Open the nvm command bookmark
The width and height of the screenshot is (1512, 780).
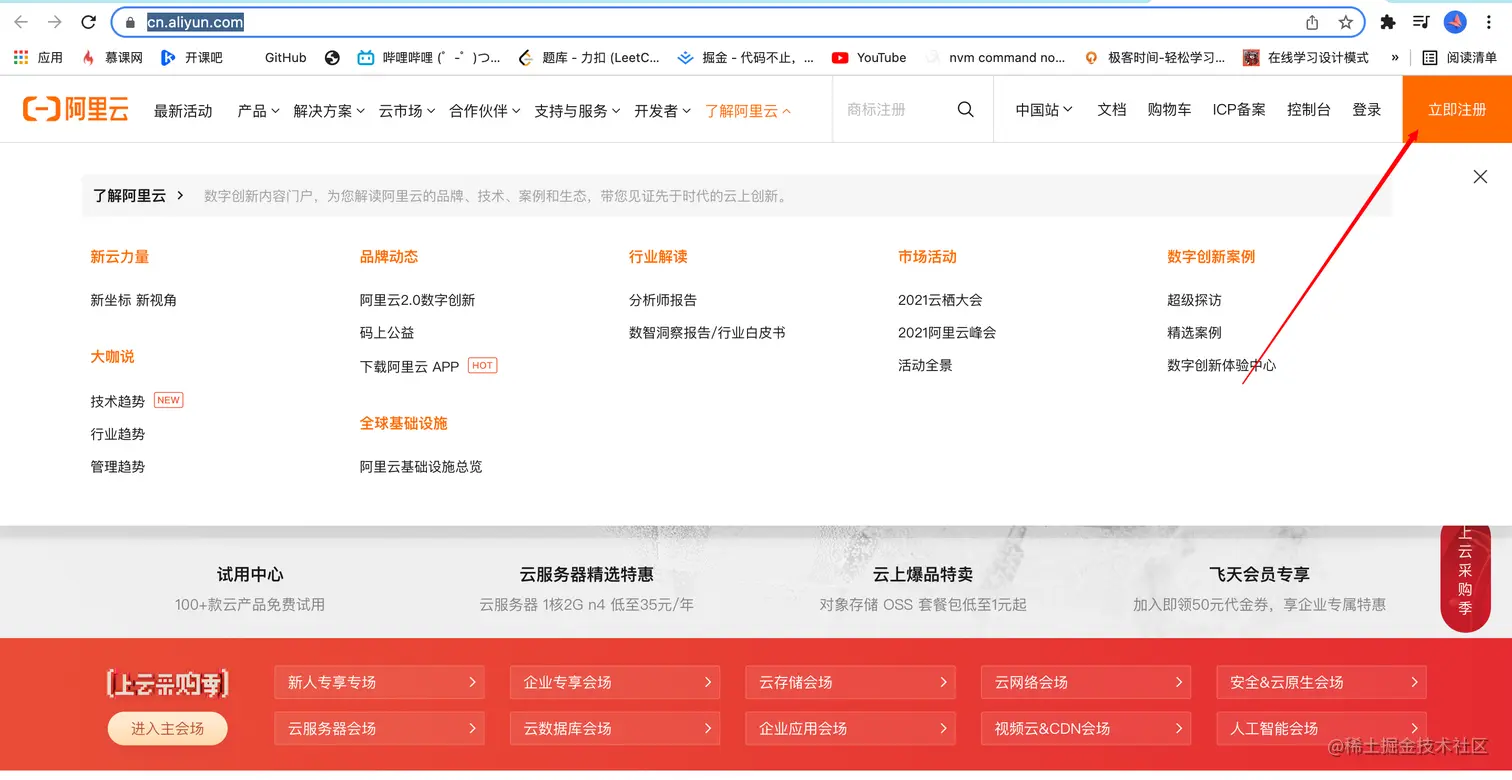996,58
